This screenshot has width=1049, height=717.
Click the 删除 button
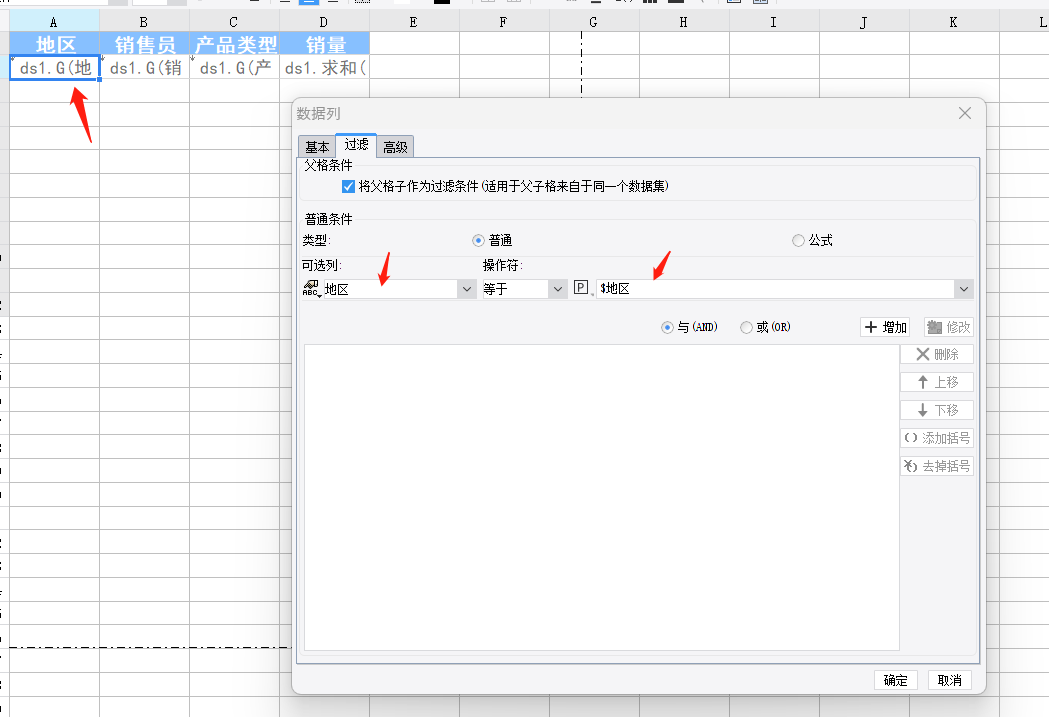pos(937,354)
